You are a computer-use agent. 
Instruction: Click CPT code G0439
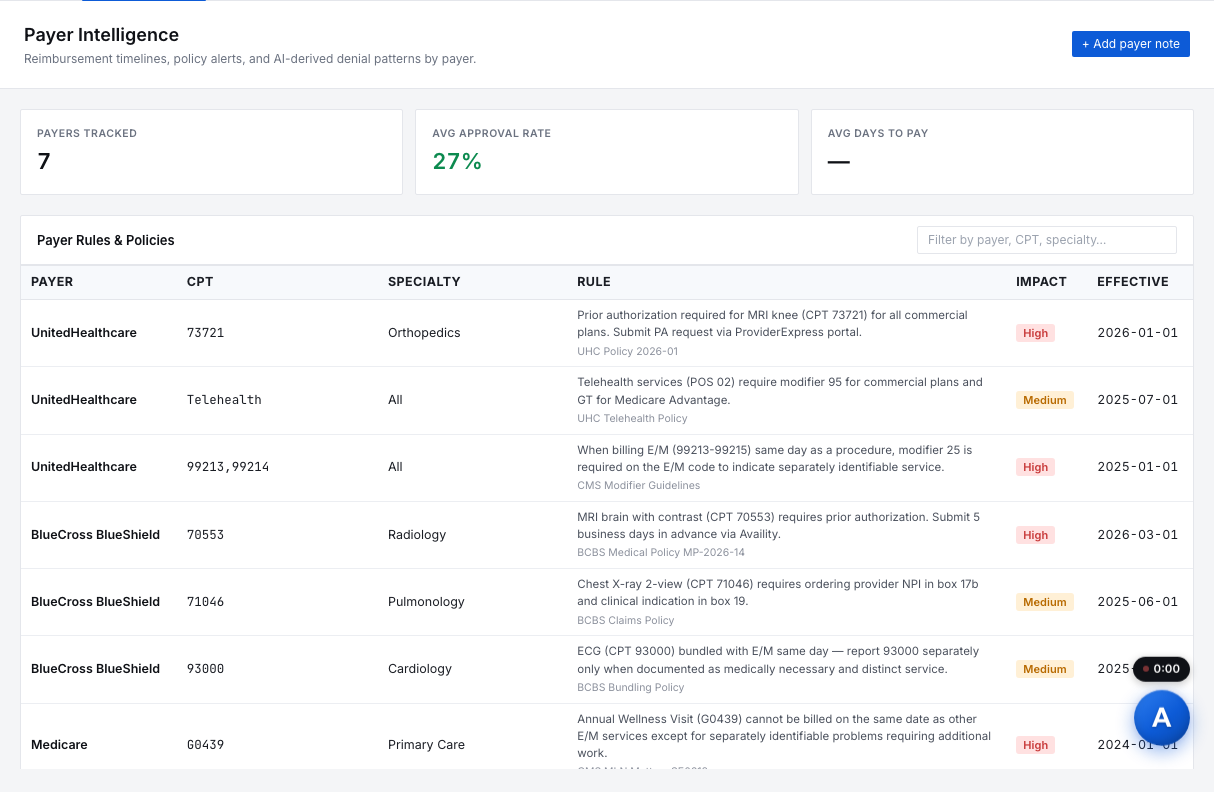click(x=205, y=745)
